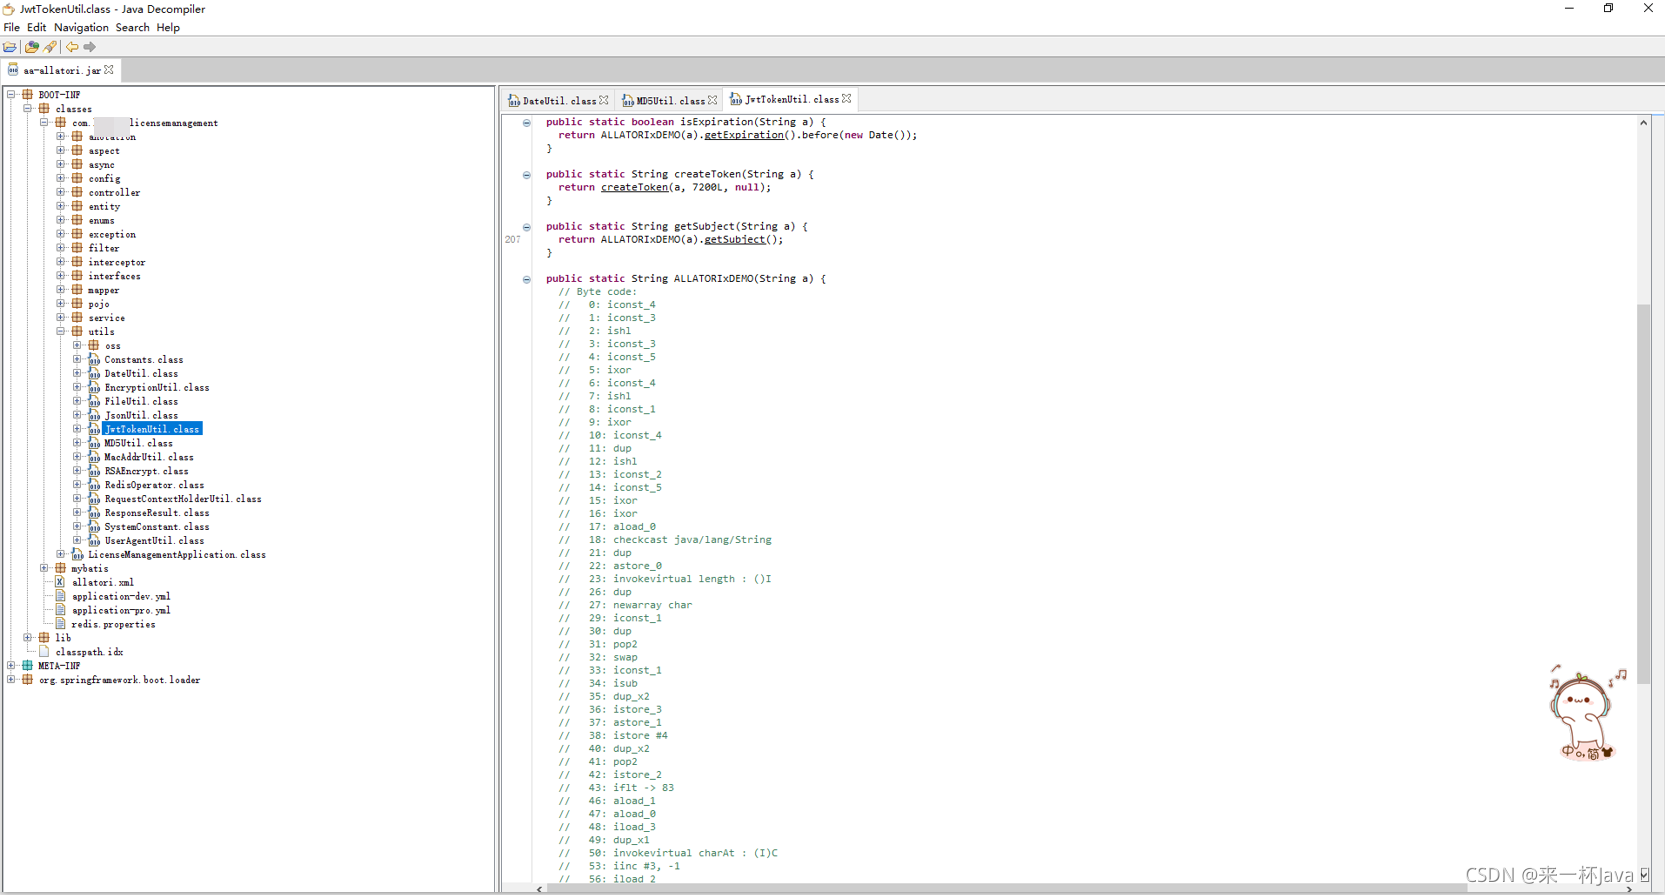Click the Open Type toolbar icon
This screenshot has width=1665, height=895.
[x=32, y=47]
